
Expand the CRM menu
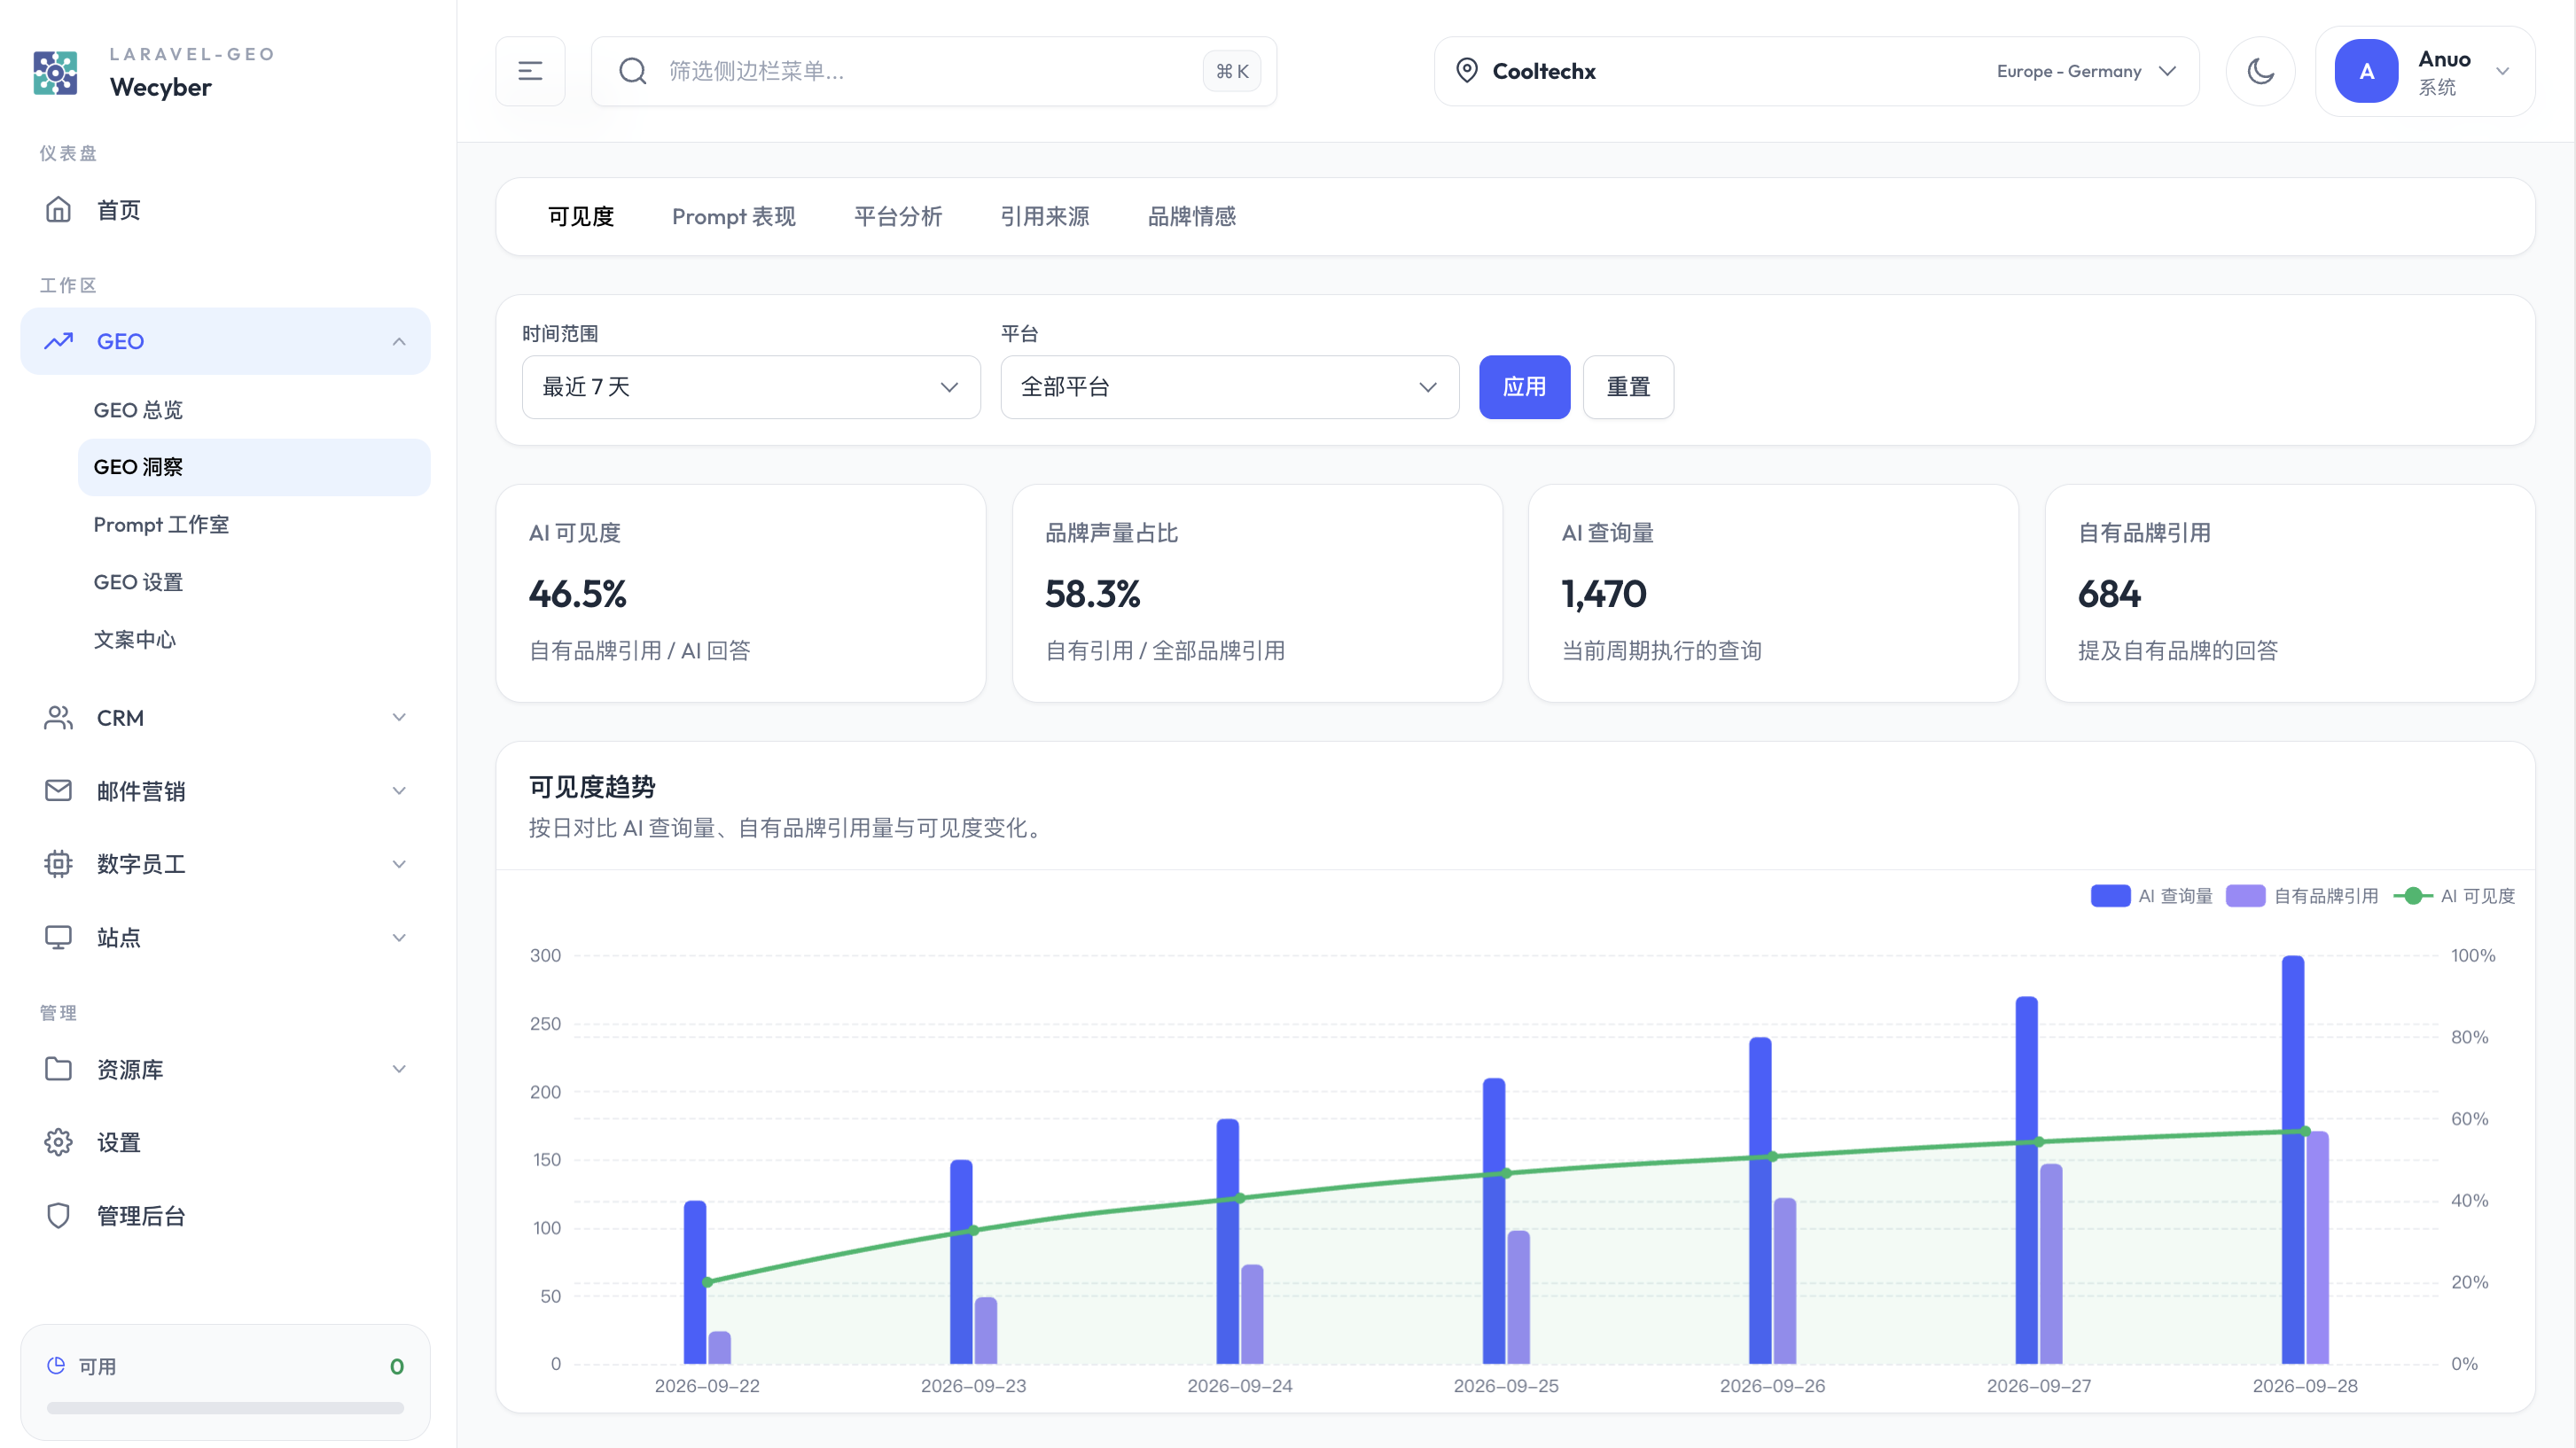tap(225, 718)
